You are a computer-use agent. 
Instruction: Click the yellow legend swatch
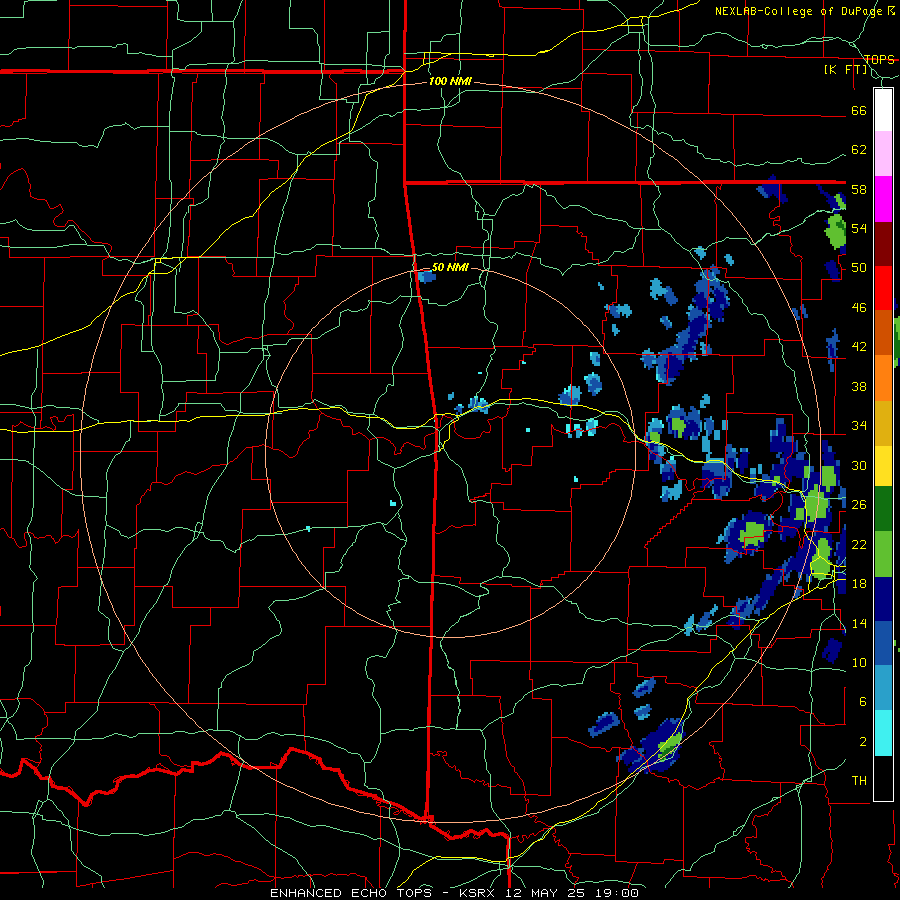pos(883,466)
